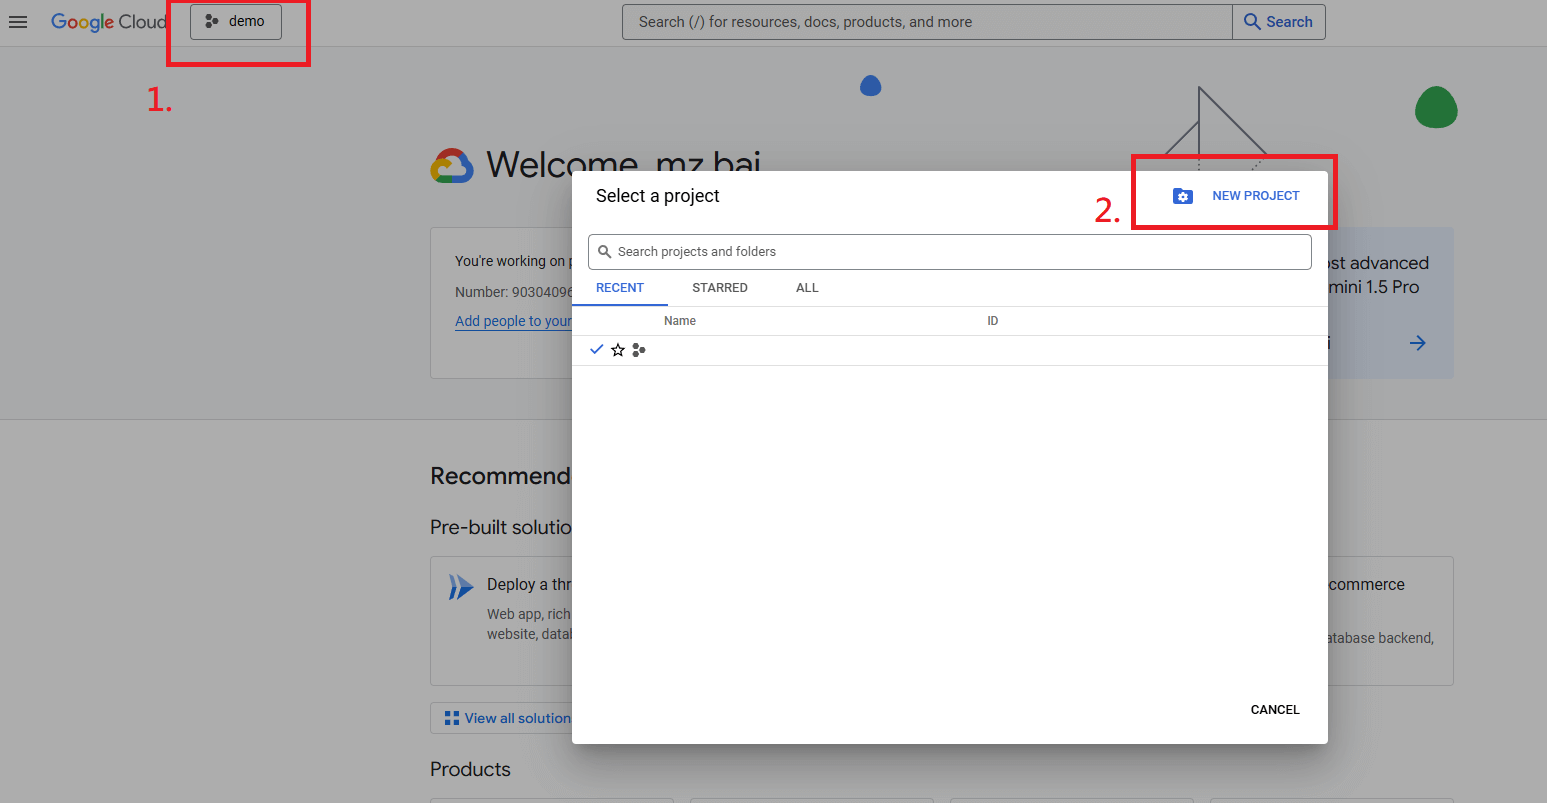Switch to the ALL tab
The image size is (1547, 803).
[x=807, y=288]
